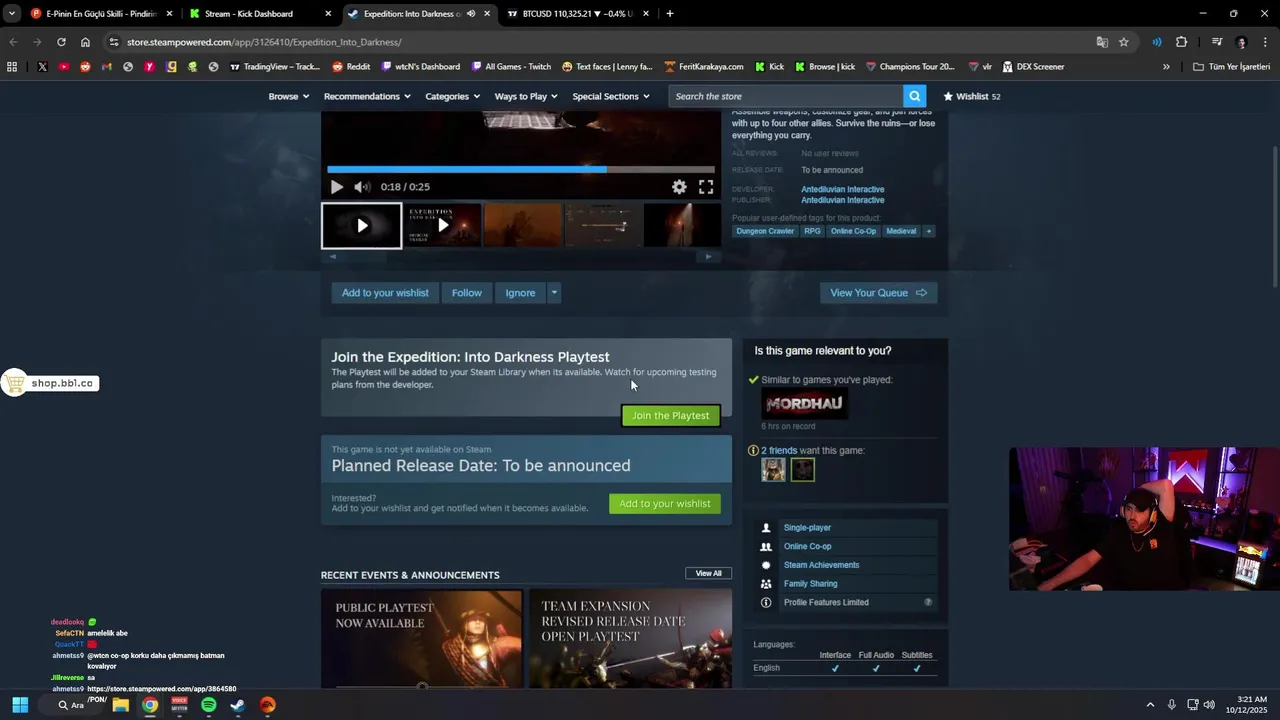Expand the Recommendations menu
The height and width of the screenshot is (720, 1280).
(x=367, y=96)
